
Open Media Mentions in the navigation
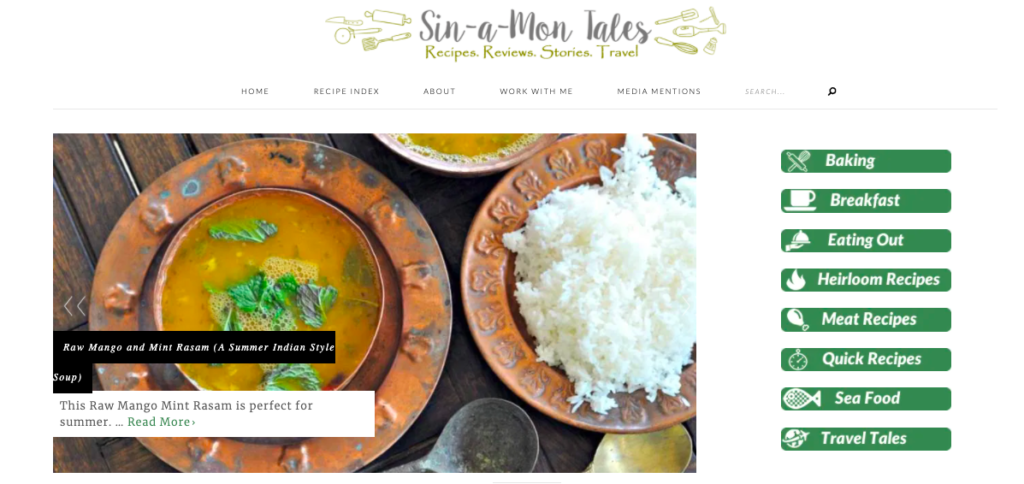tap(659, 91)
